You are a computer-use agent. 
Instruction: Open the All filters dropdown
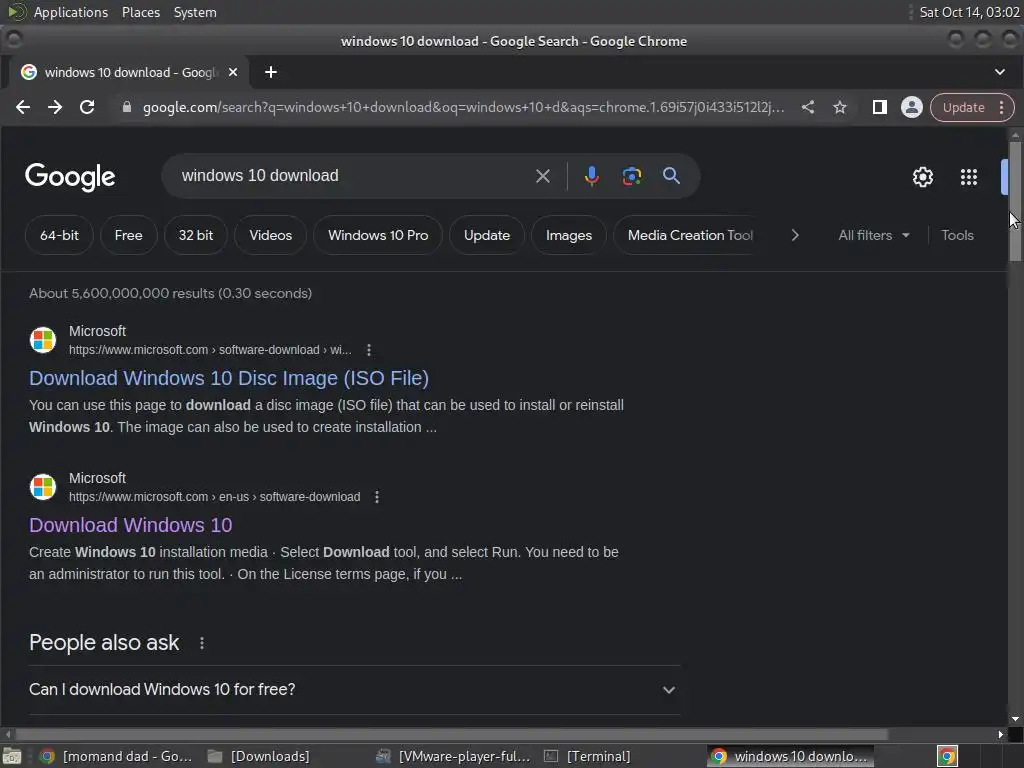click(874, 235)
